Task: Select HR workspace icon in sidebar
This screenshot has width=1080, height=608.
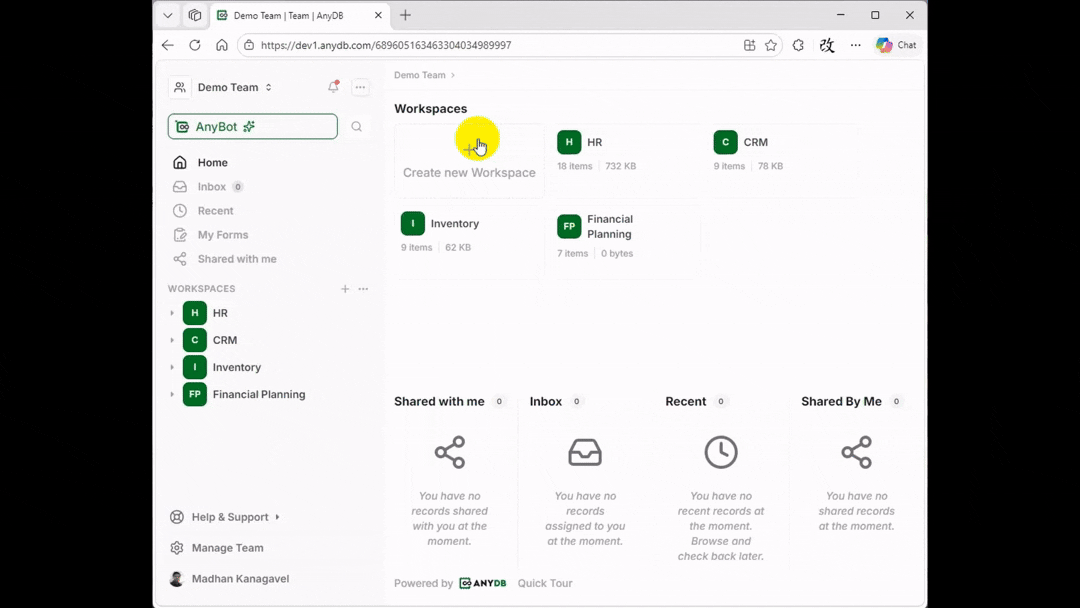Action: click(195, 313)
